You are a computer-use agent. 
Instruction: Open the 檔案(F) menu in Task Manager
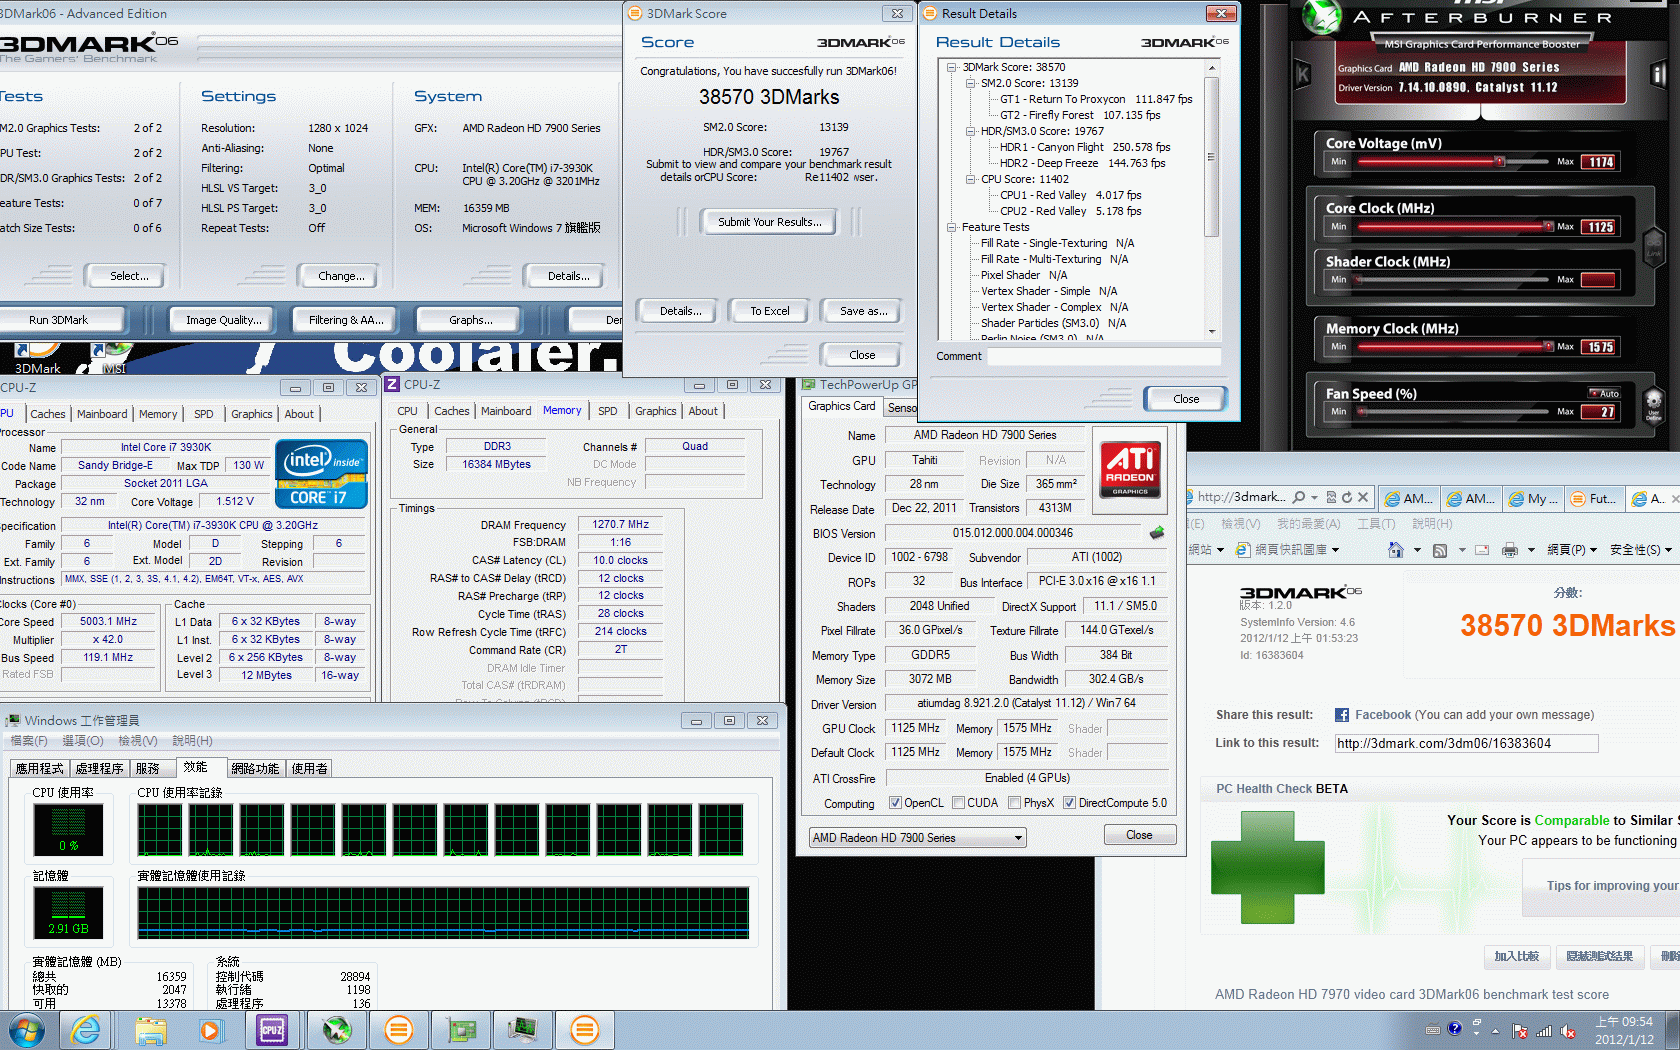click(28, 741)
